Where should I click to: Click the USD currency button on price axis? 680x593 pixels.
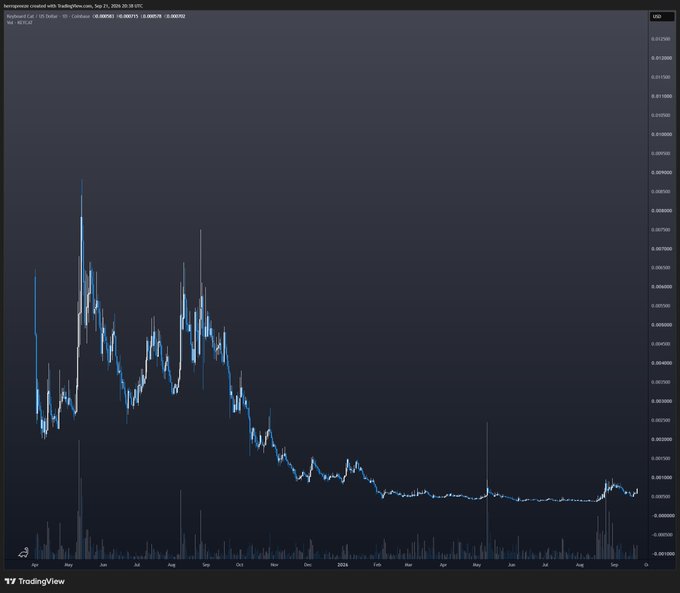pyautogui.click(x=661, y=16)
